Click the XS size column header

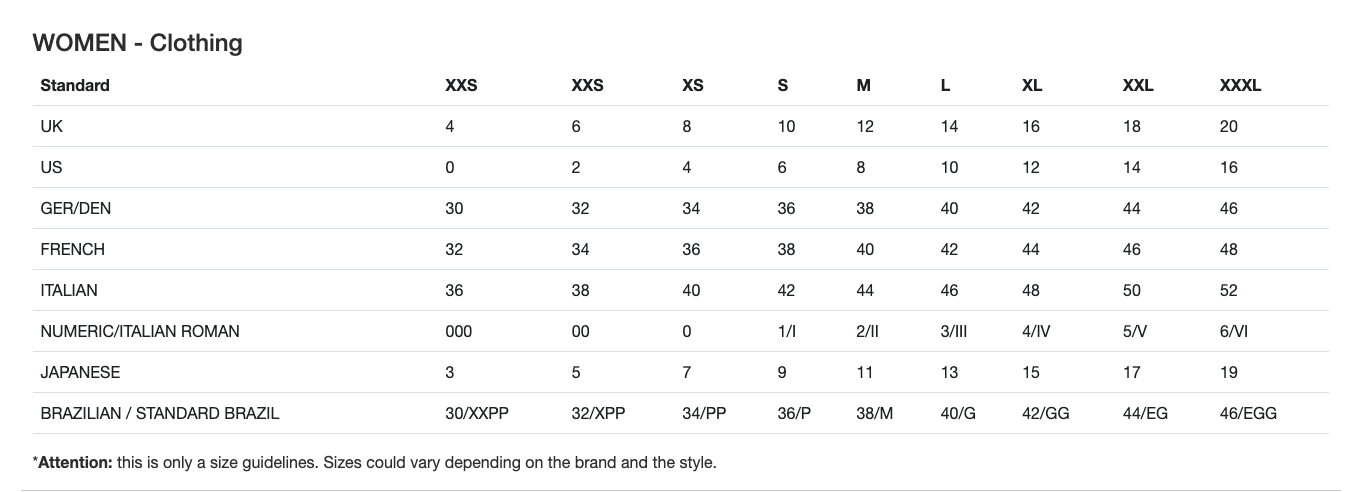[693, 85]
